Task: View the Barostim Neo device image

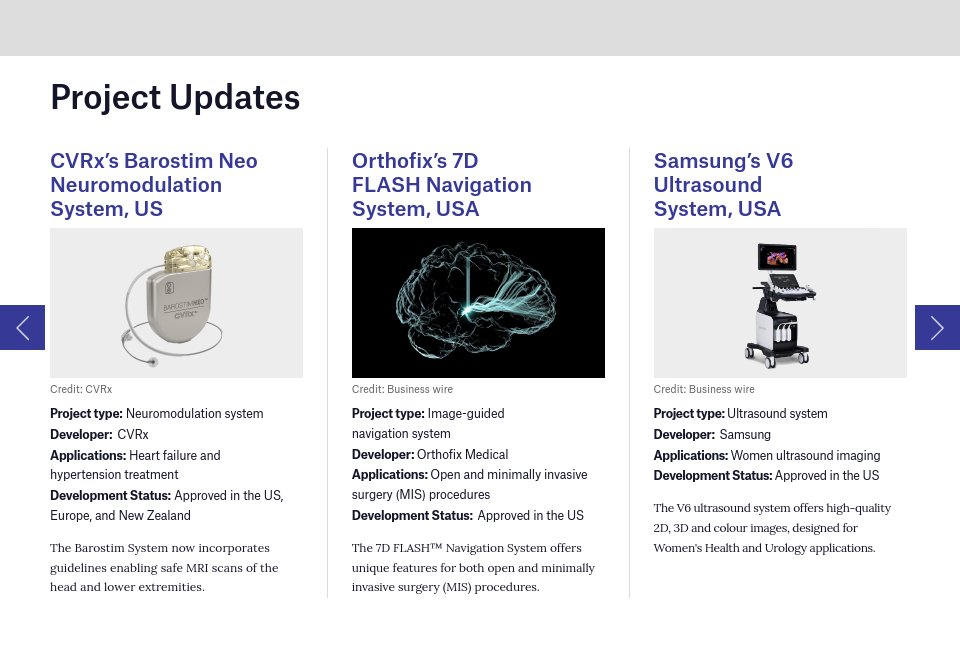Action: tap(176, 303)
